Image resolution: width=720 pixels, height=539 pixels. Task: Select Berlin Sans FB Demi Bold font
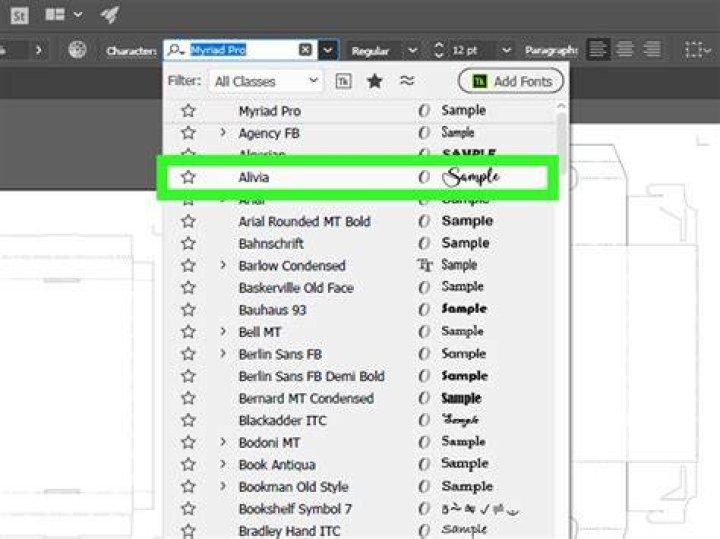pos(311,376)
